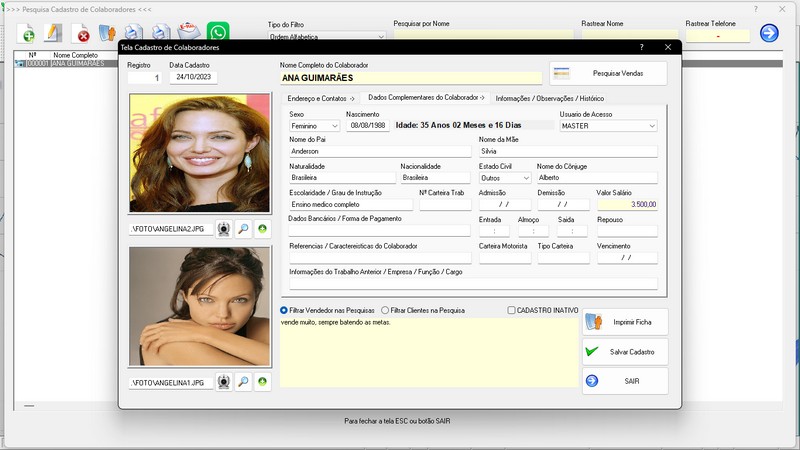800x450 pixels.
Task: Click the E-mail envelope toolbar icon
Action: [x=186, y=33]
